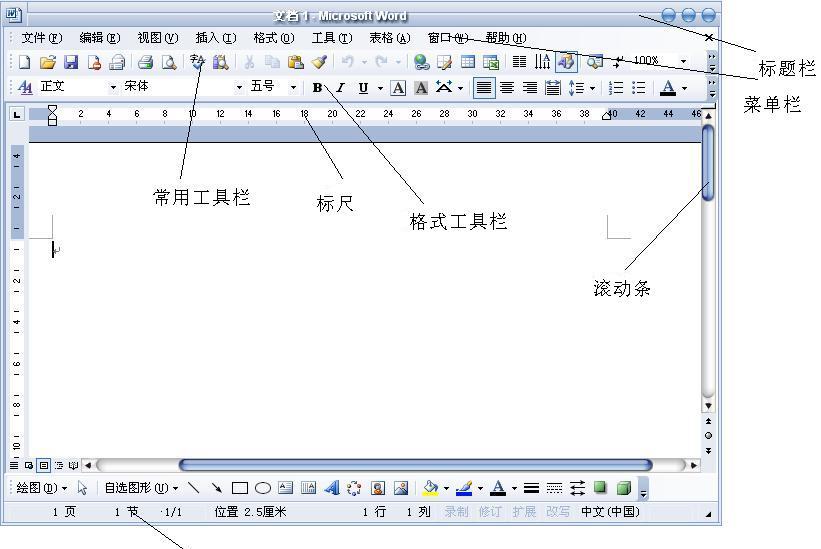Align the text to the right

coord(530,88)
